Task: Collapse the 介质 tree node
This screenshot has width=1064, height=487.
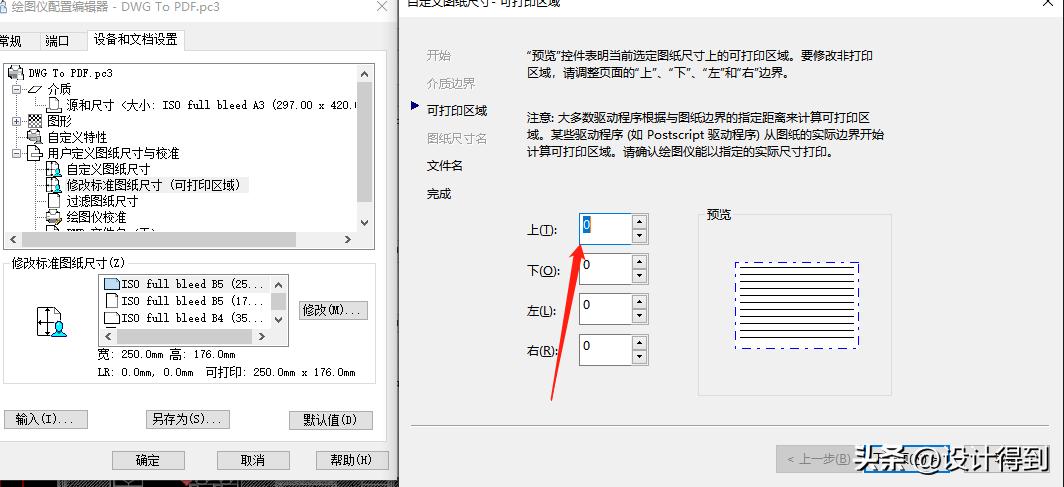Action: [x=16, y=89]
